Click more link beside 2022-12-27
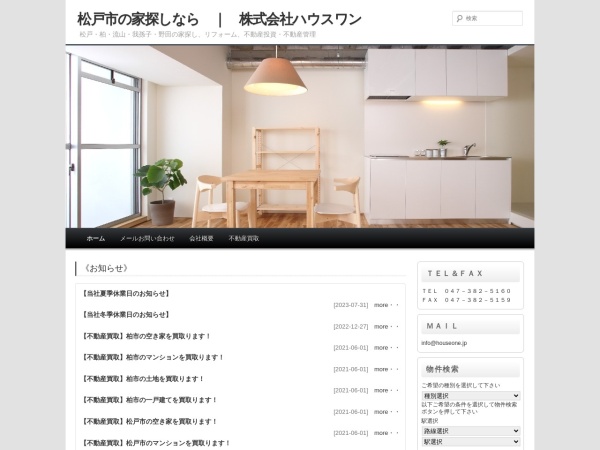 [x=386, y=326]
